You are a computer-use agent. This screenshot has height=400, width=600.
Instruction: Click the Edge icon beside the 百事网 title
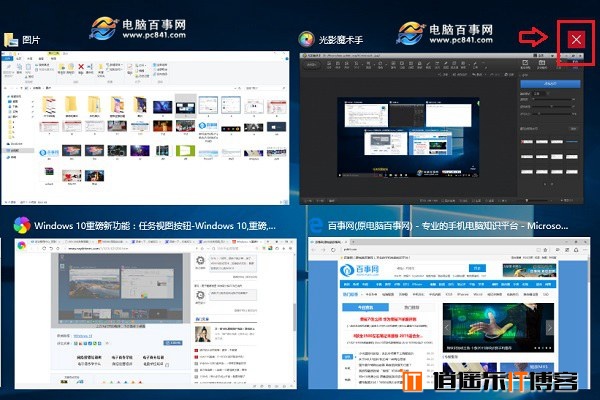tap(316, 226)
